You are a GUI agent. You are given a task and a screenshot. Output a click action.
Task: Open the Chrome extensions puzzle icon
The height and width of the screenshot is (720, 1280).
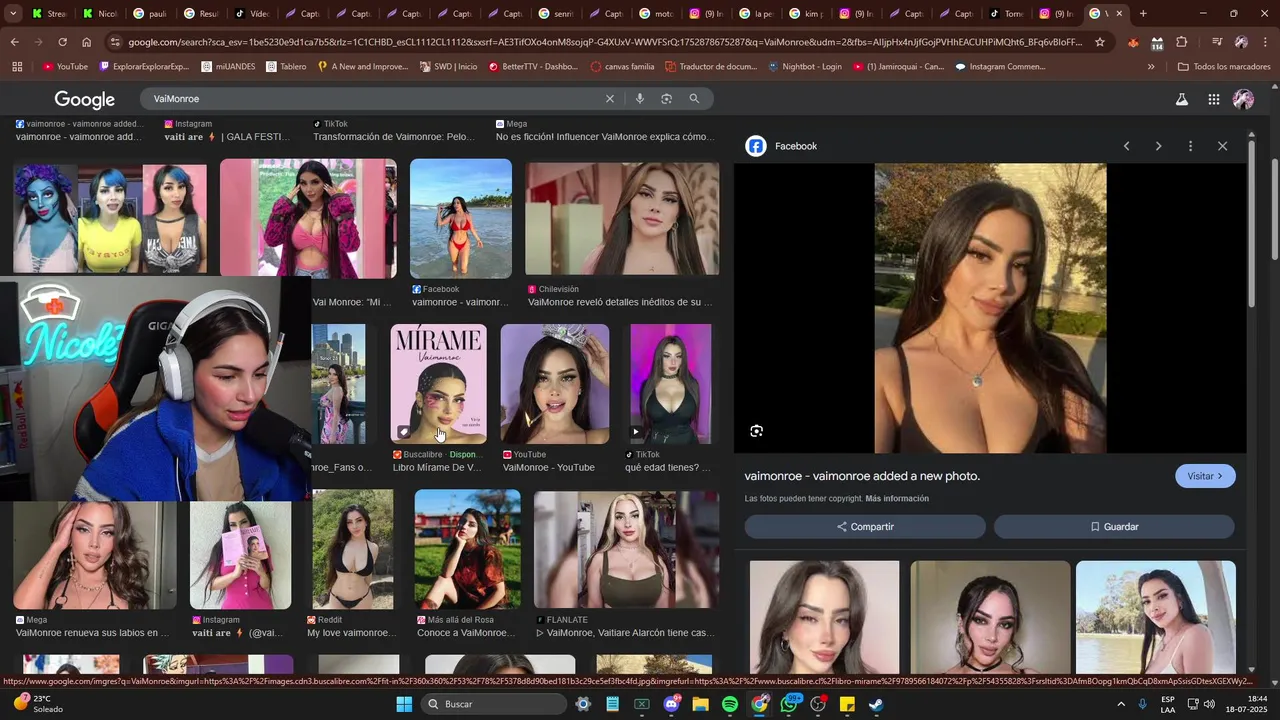[1182, 42]
